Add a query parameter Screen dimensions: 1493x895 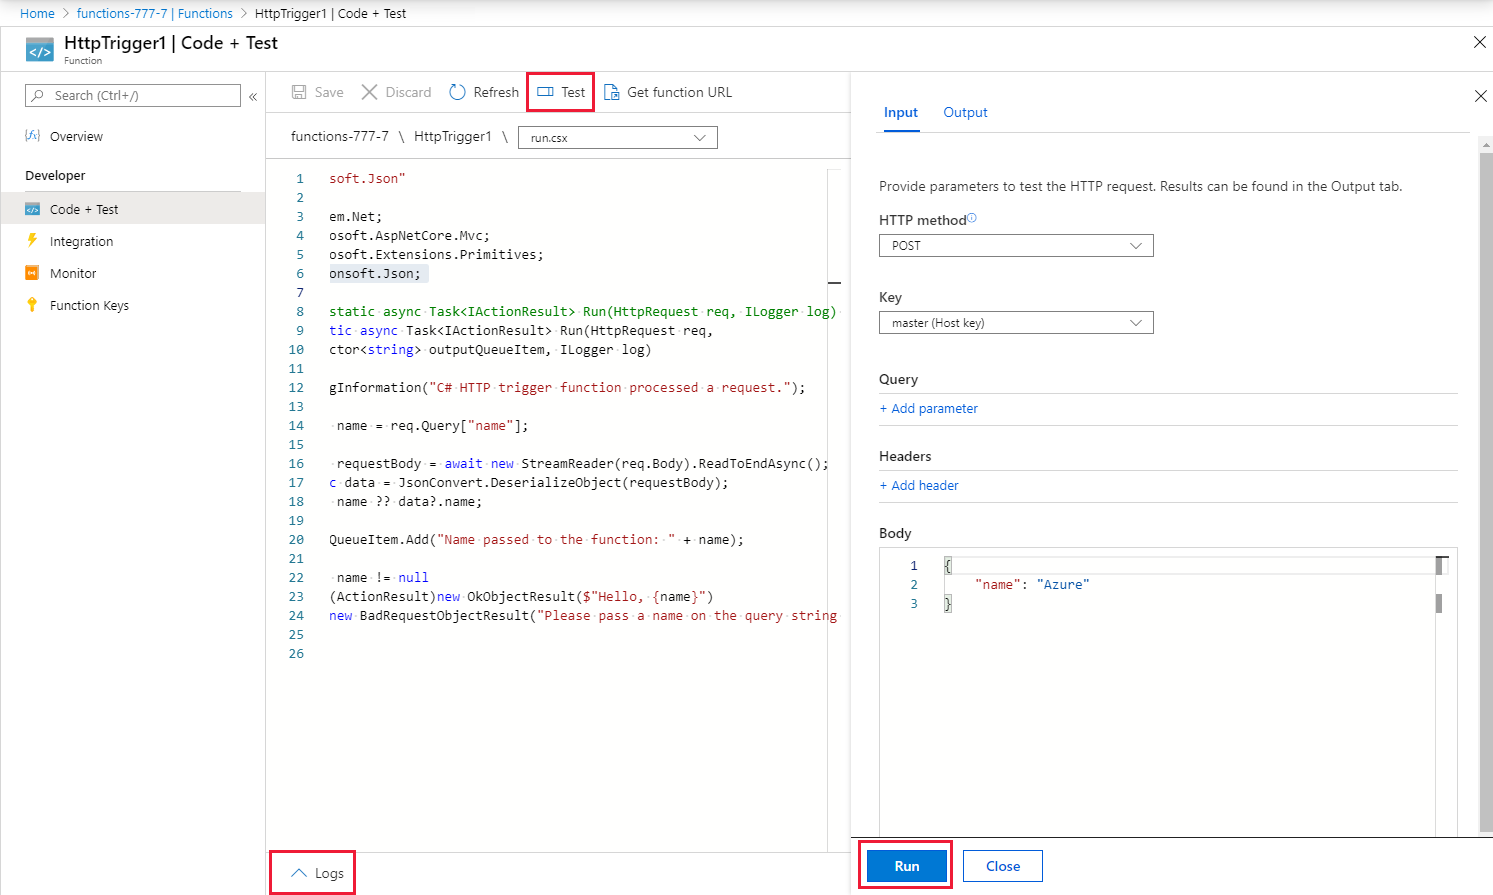pyautogui.click(x=928, y=408)
